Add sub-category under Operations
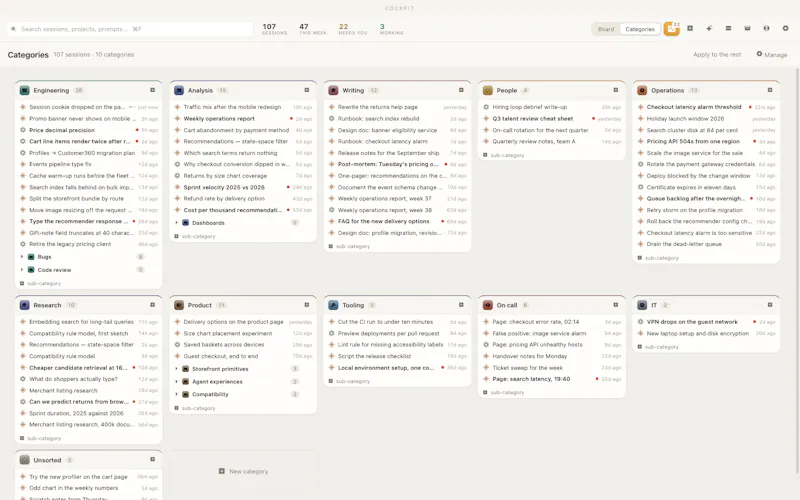The image size is (800, 500). click(658, 258)
